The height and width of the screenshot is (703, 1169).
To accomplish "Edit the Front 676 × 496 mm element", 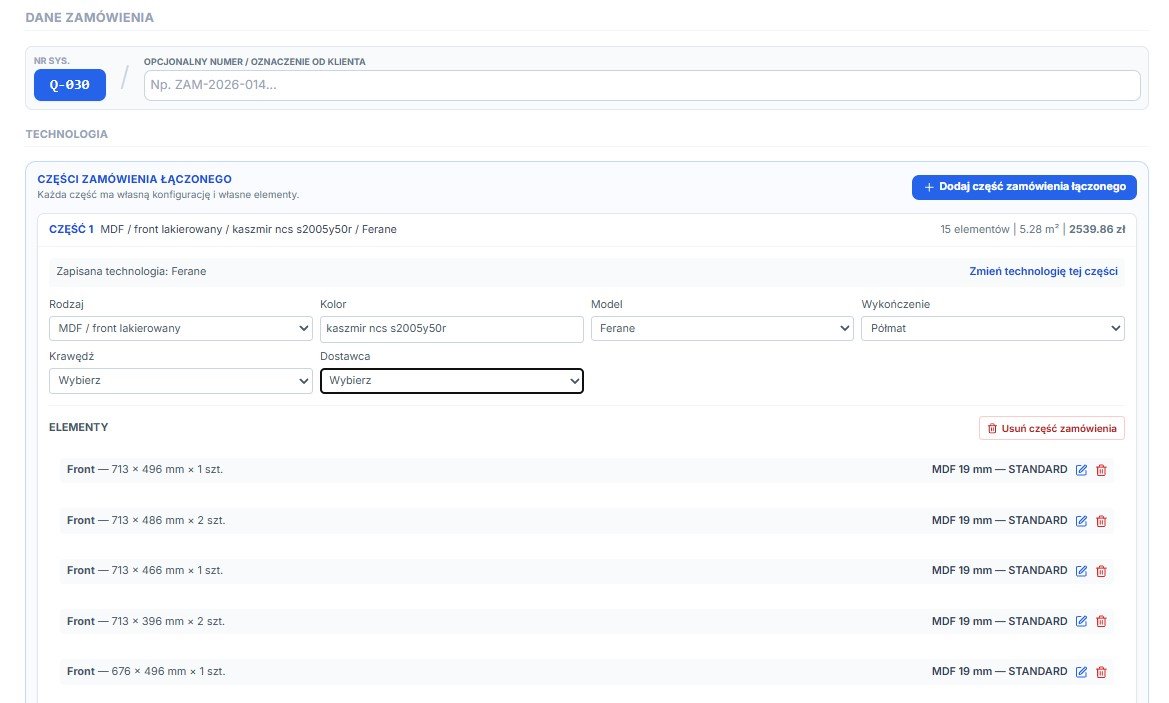I will tap(1081, 672).
